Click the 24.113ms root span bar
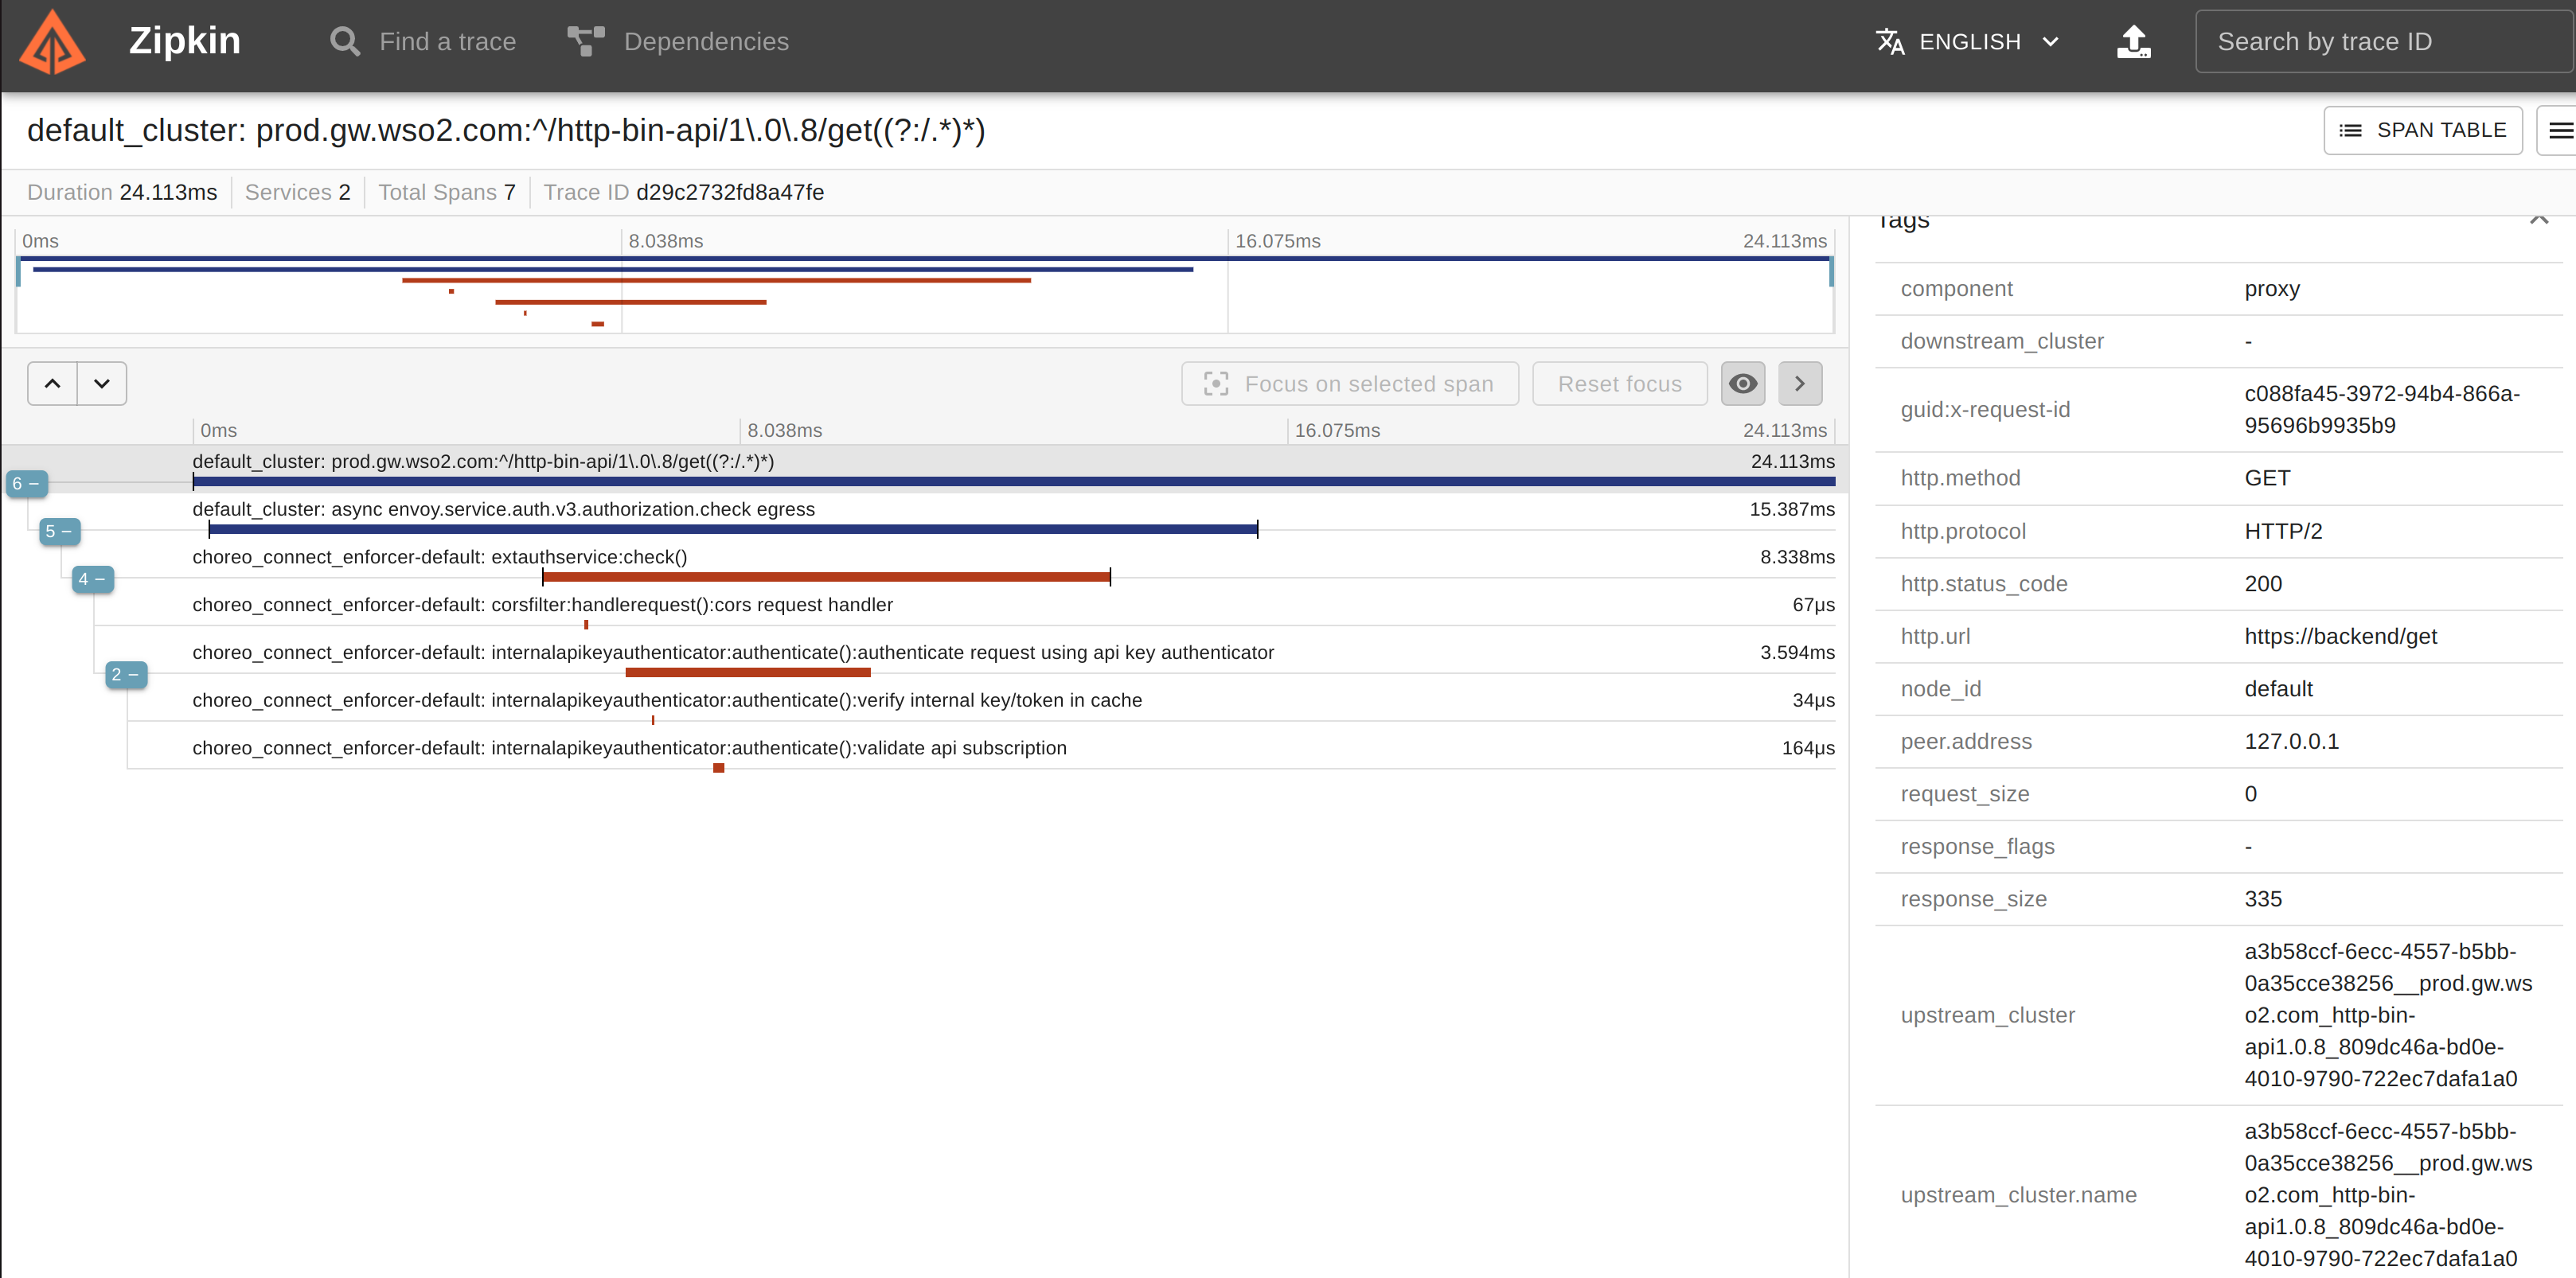The width and height of the screenshot is (2576, 1278). pyautogui.click(x=1014, y=482)
